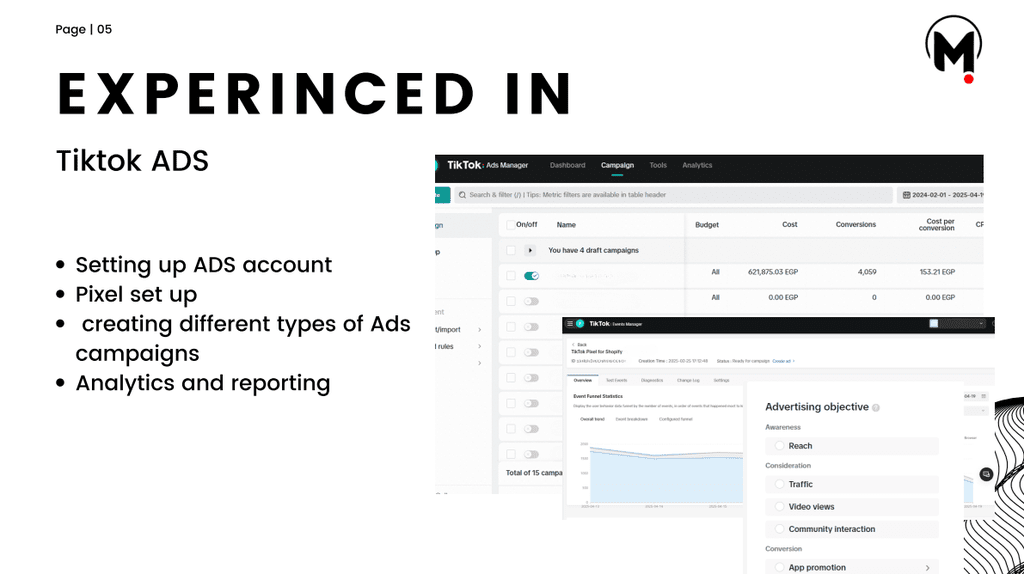The width and height of the screenshot is (1024, 574).
Task: Click the teal Create button
Action: [443, 195]
